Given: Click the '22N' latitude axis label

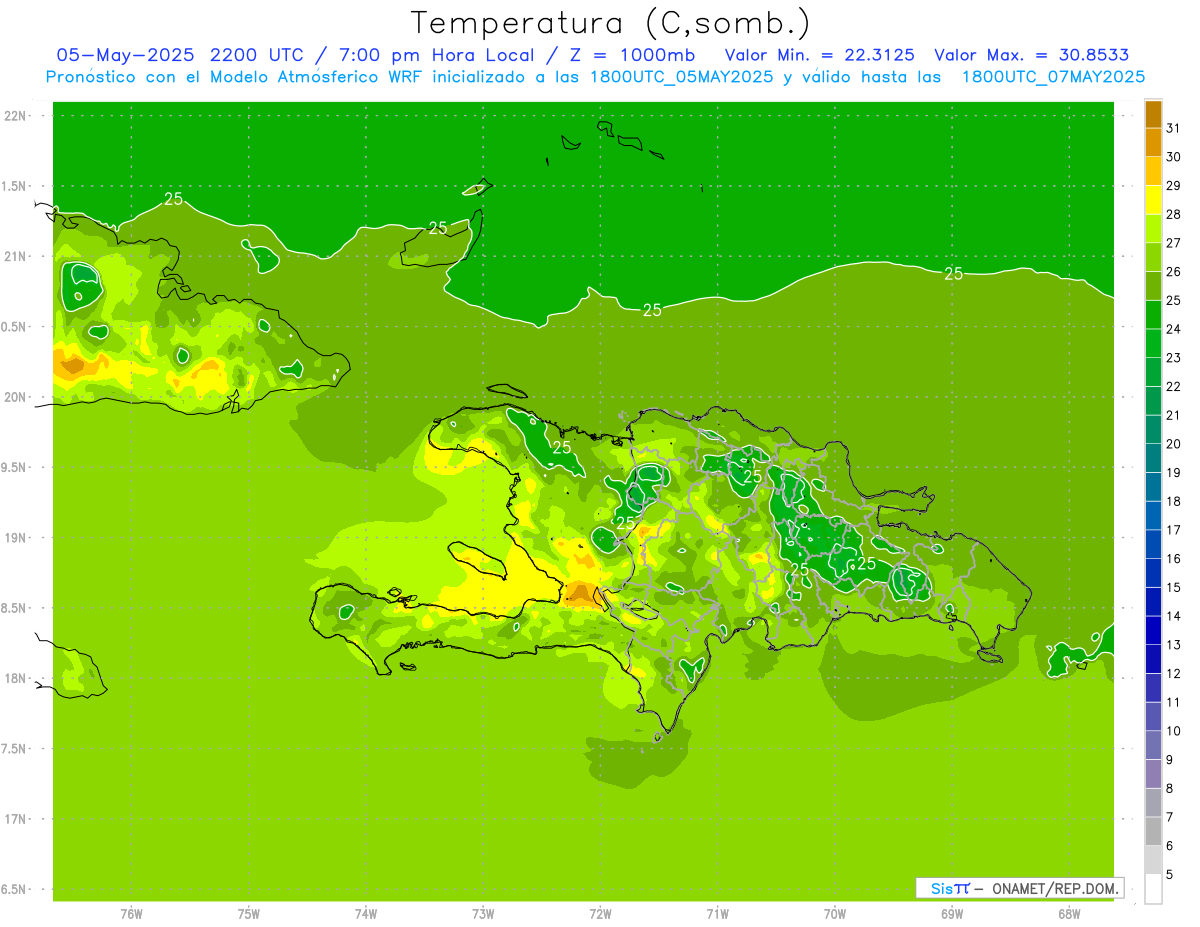Looking at the screenshot, I should (16, 116).
